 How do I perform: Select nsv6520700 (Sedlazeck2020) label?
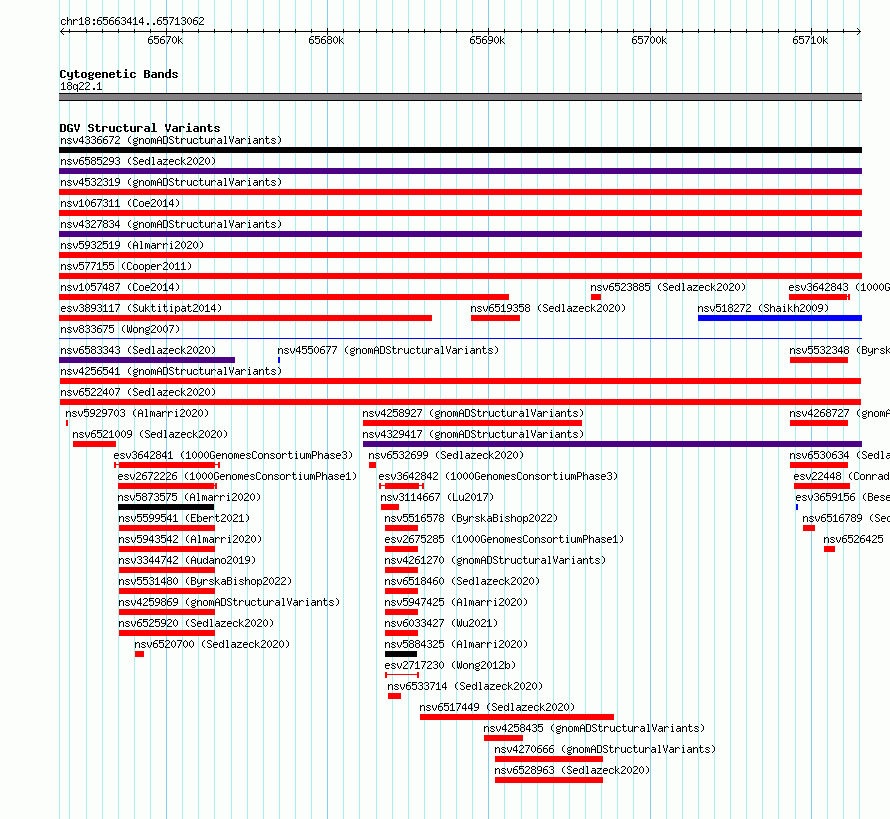click(212, 644)
